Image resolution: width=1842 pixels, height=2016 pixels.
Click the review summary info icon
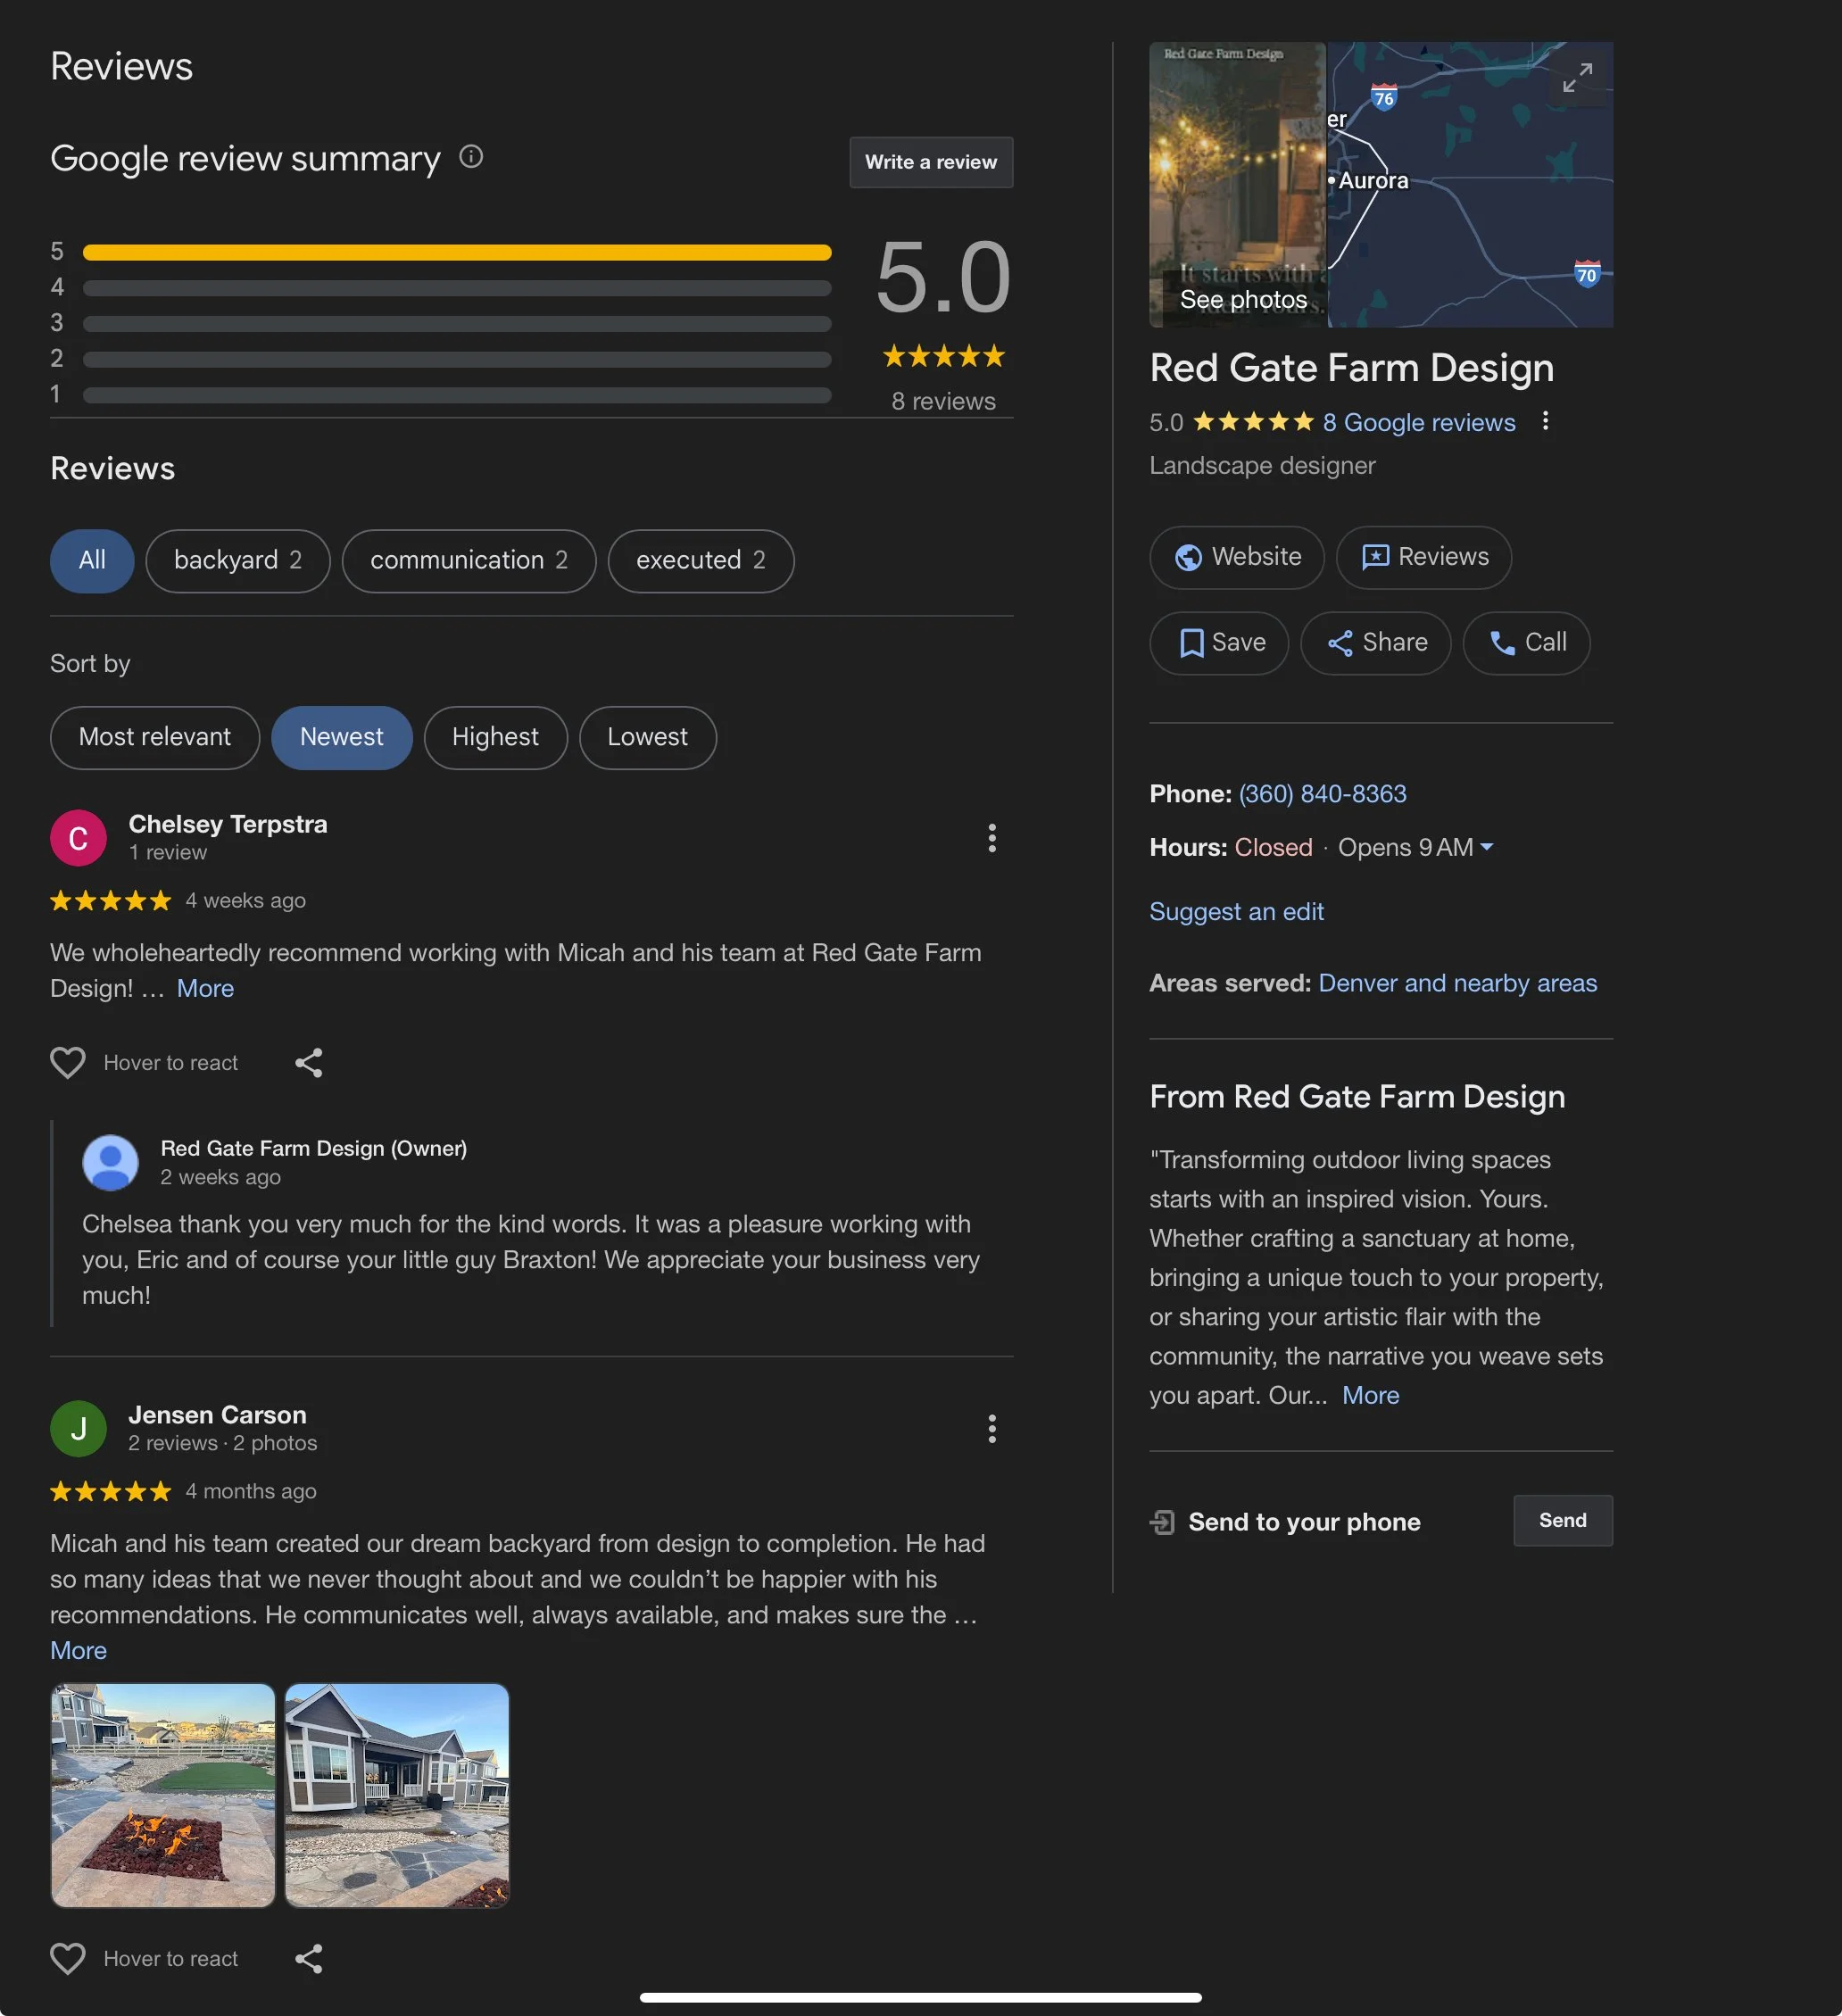[470, 157]
